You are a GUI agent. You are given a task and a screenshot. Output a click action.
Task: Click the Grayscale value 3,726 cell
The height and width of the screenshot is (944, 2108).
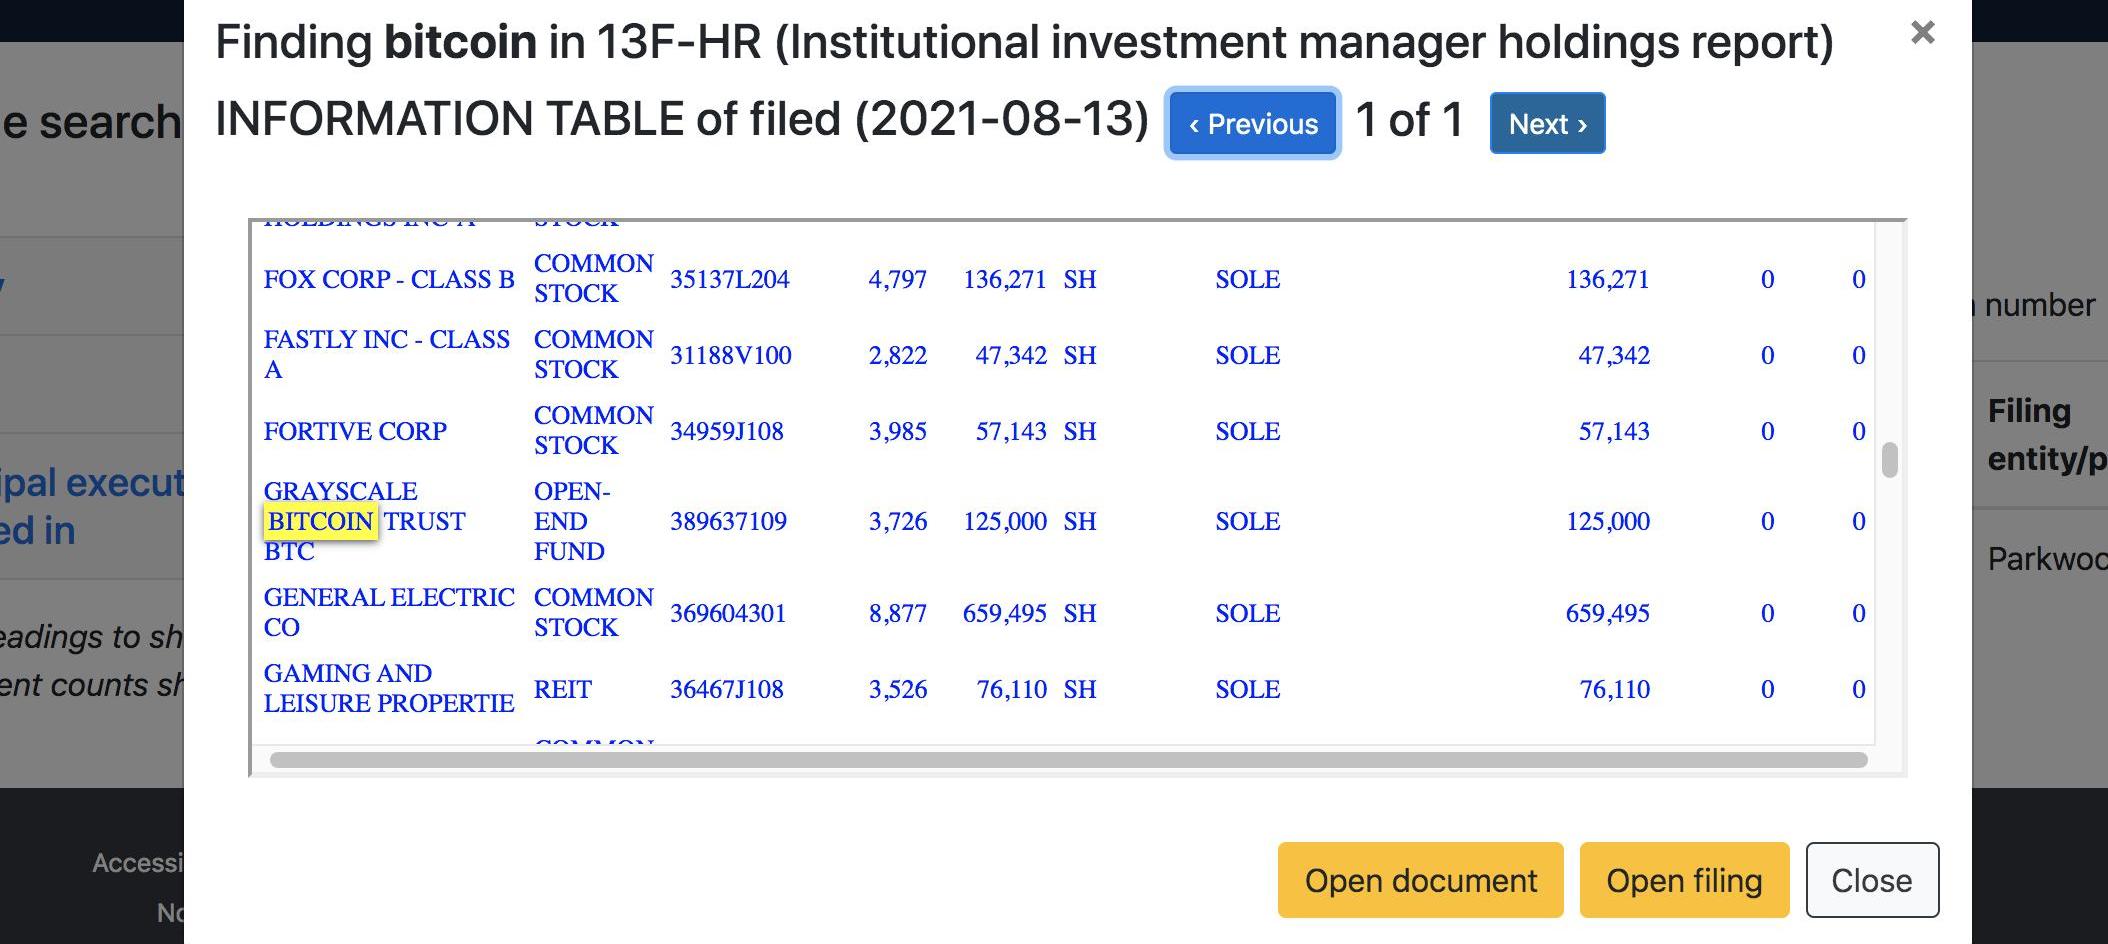click(897, 521)
